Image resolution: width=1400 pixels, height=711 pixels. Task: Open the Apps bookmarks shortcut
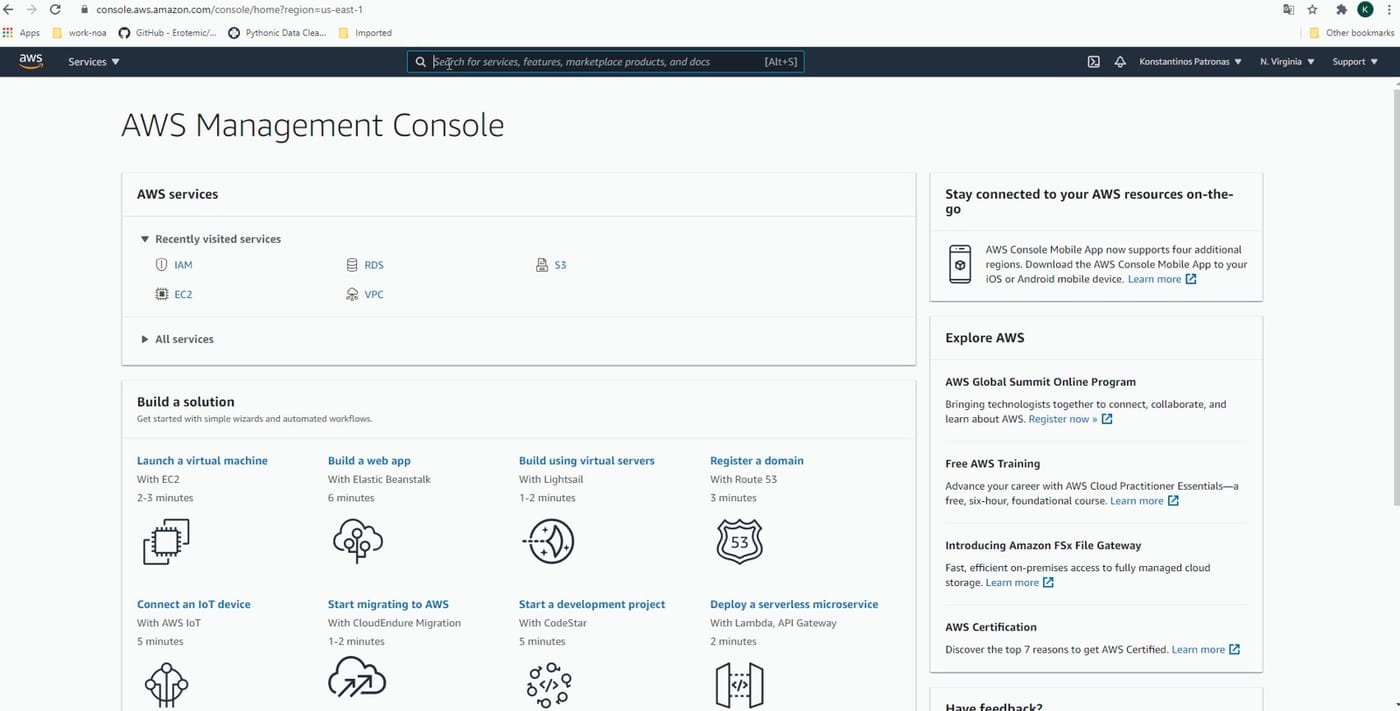[x=22, y=32]
